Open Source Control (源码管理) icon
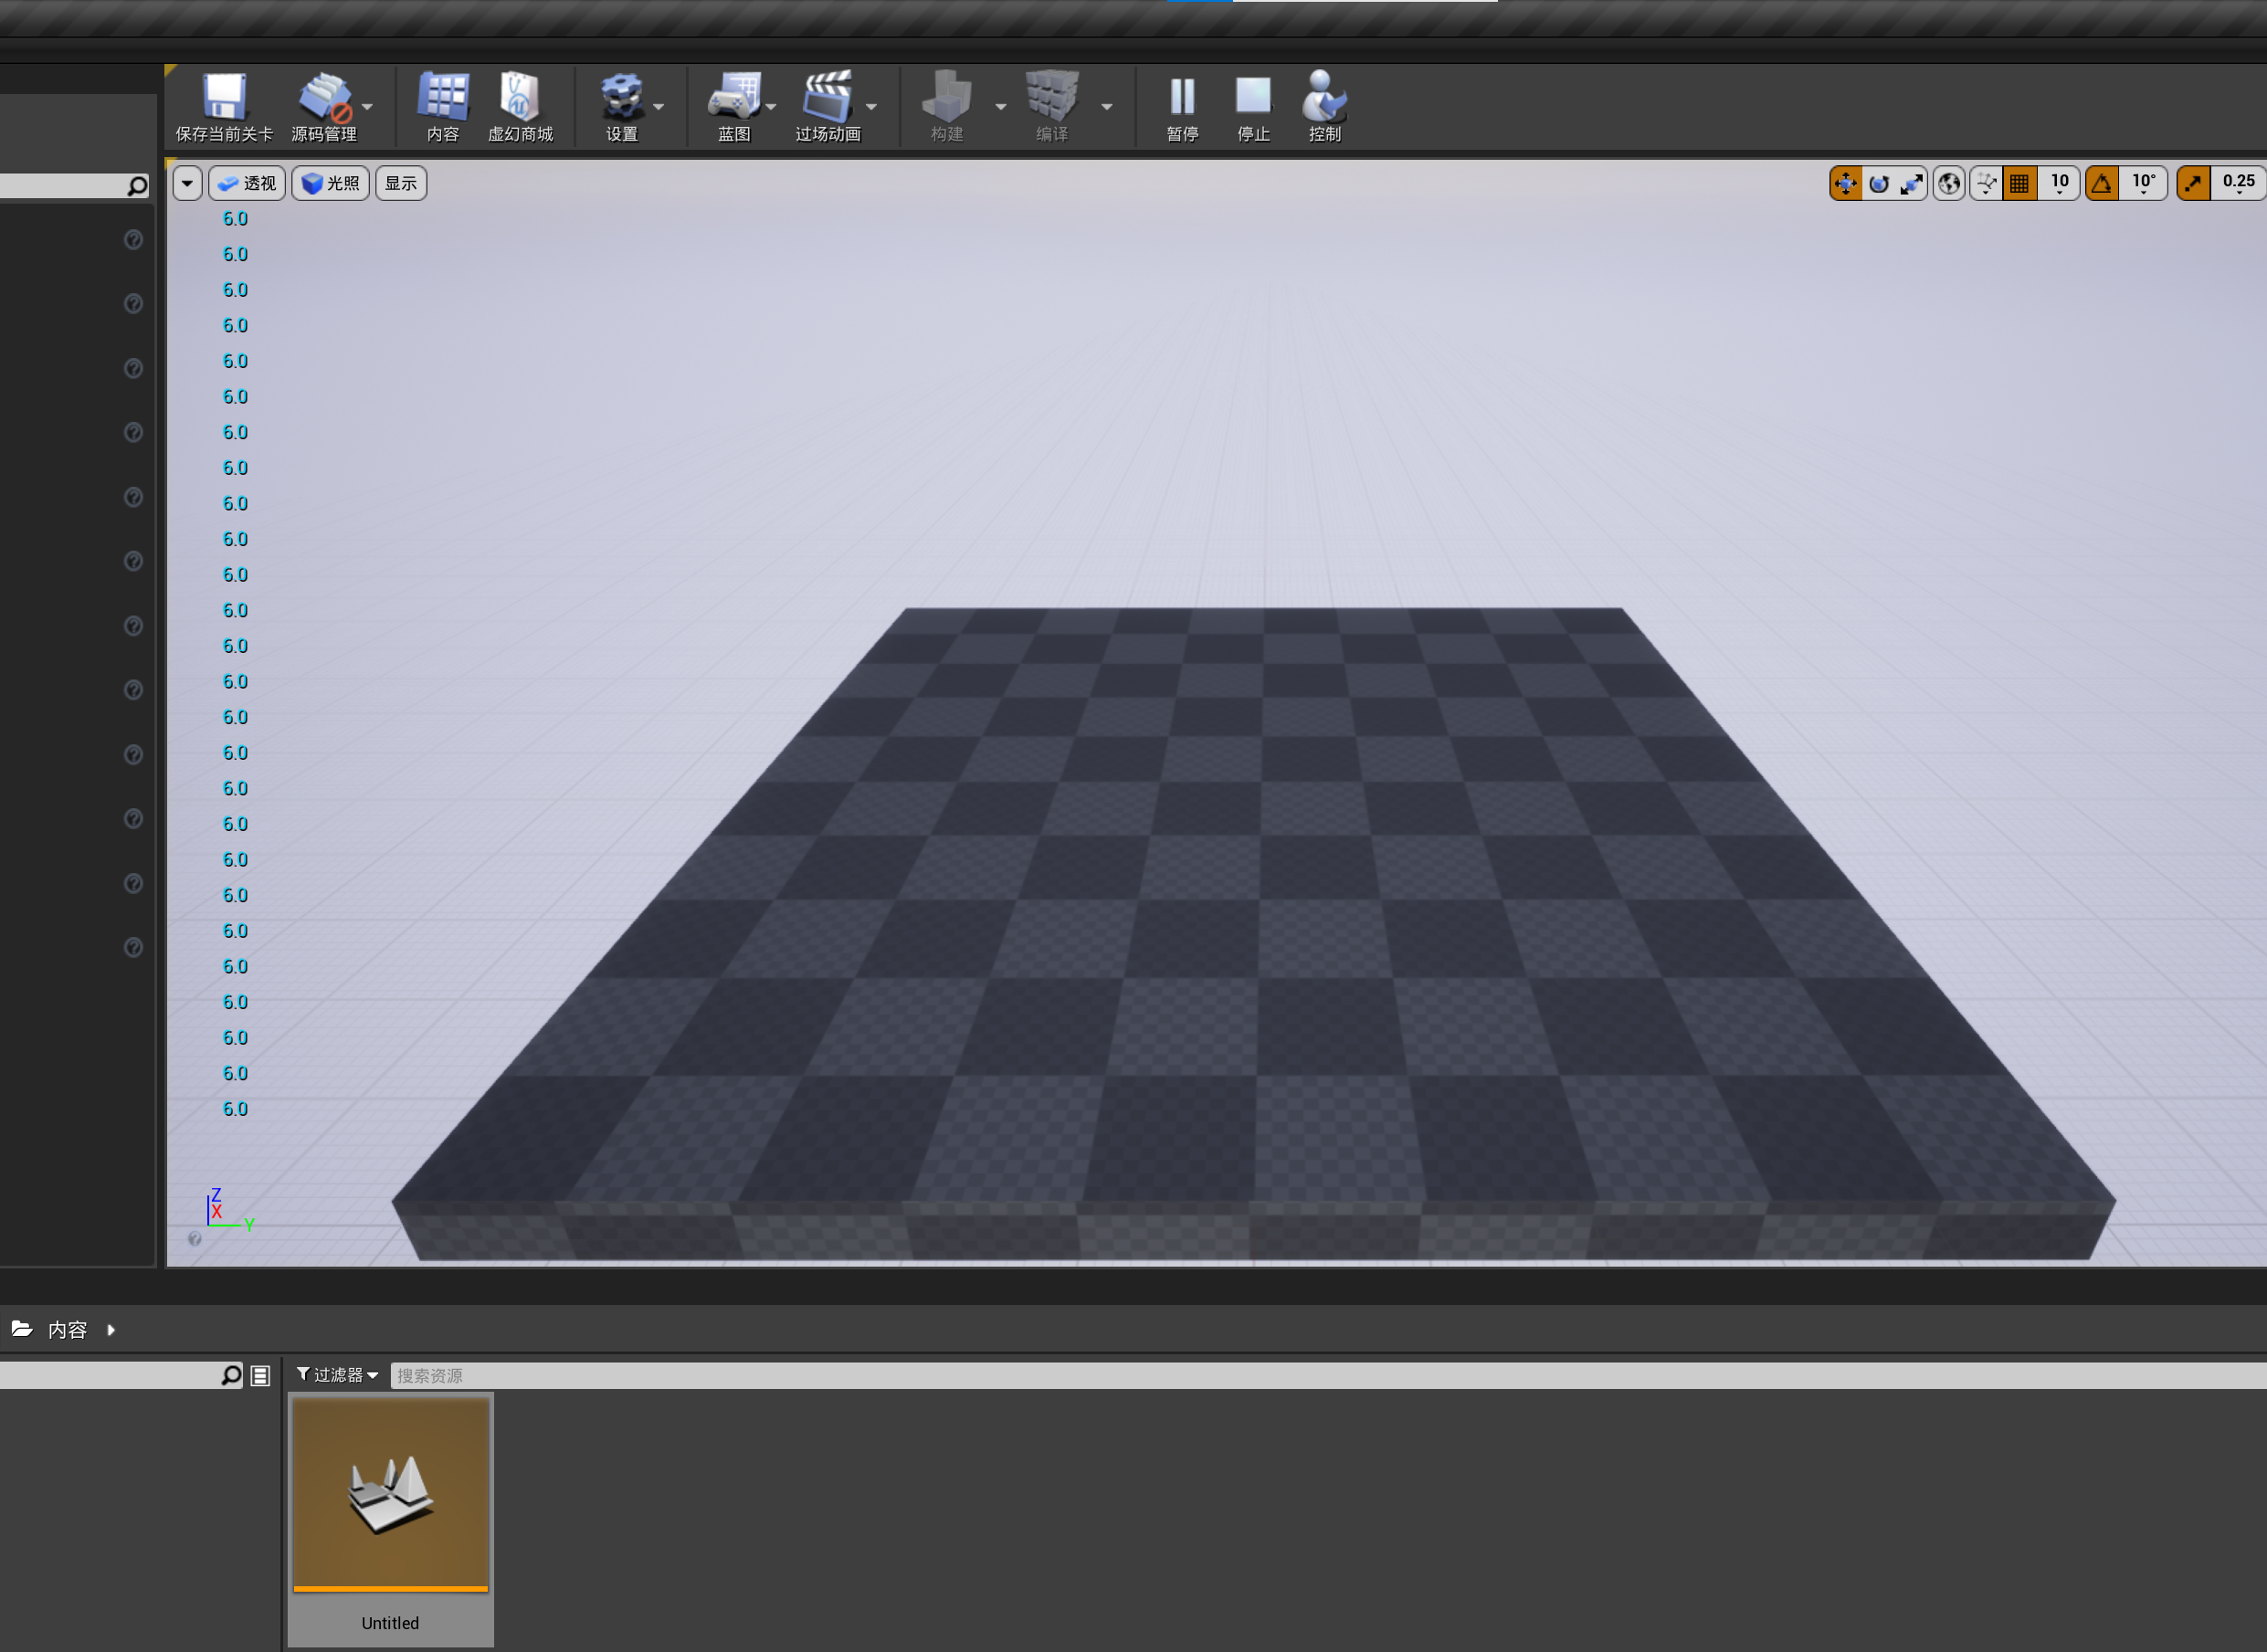This screenshot has height=1652, width=2267. (325, 97)
